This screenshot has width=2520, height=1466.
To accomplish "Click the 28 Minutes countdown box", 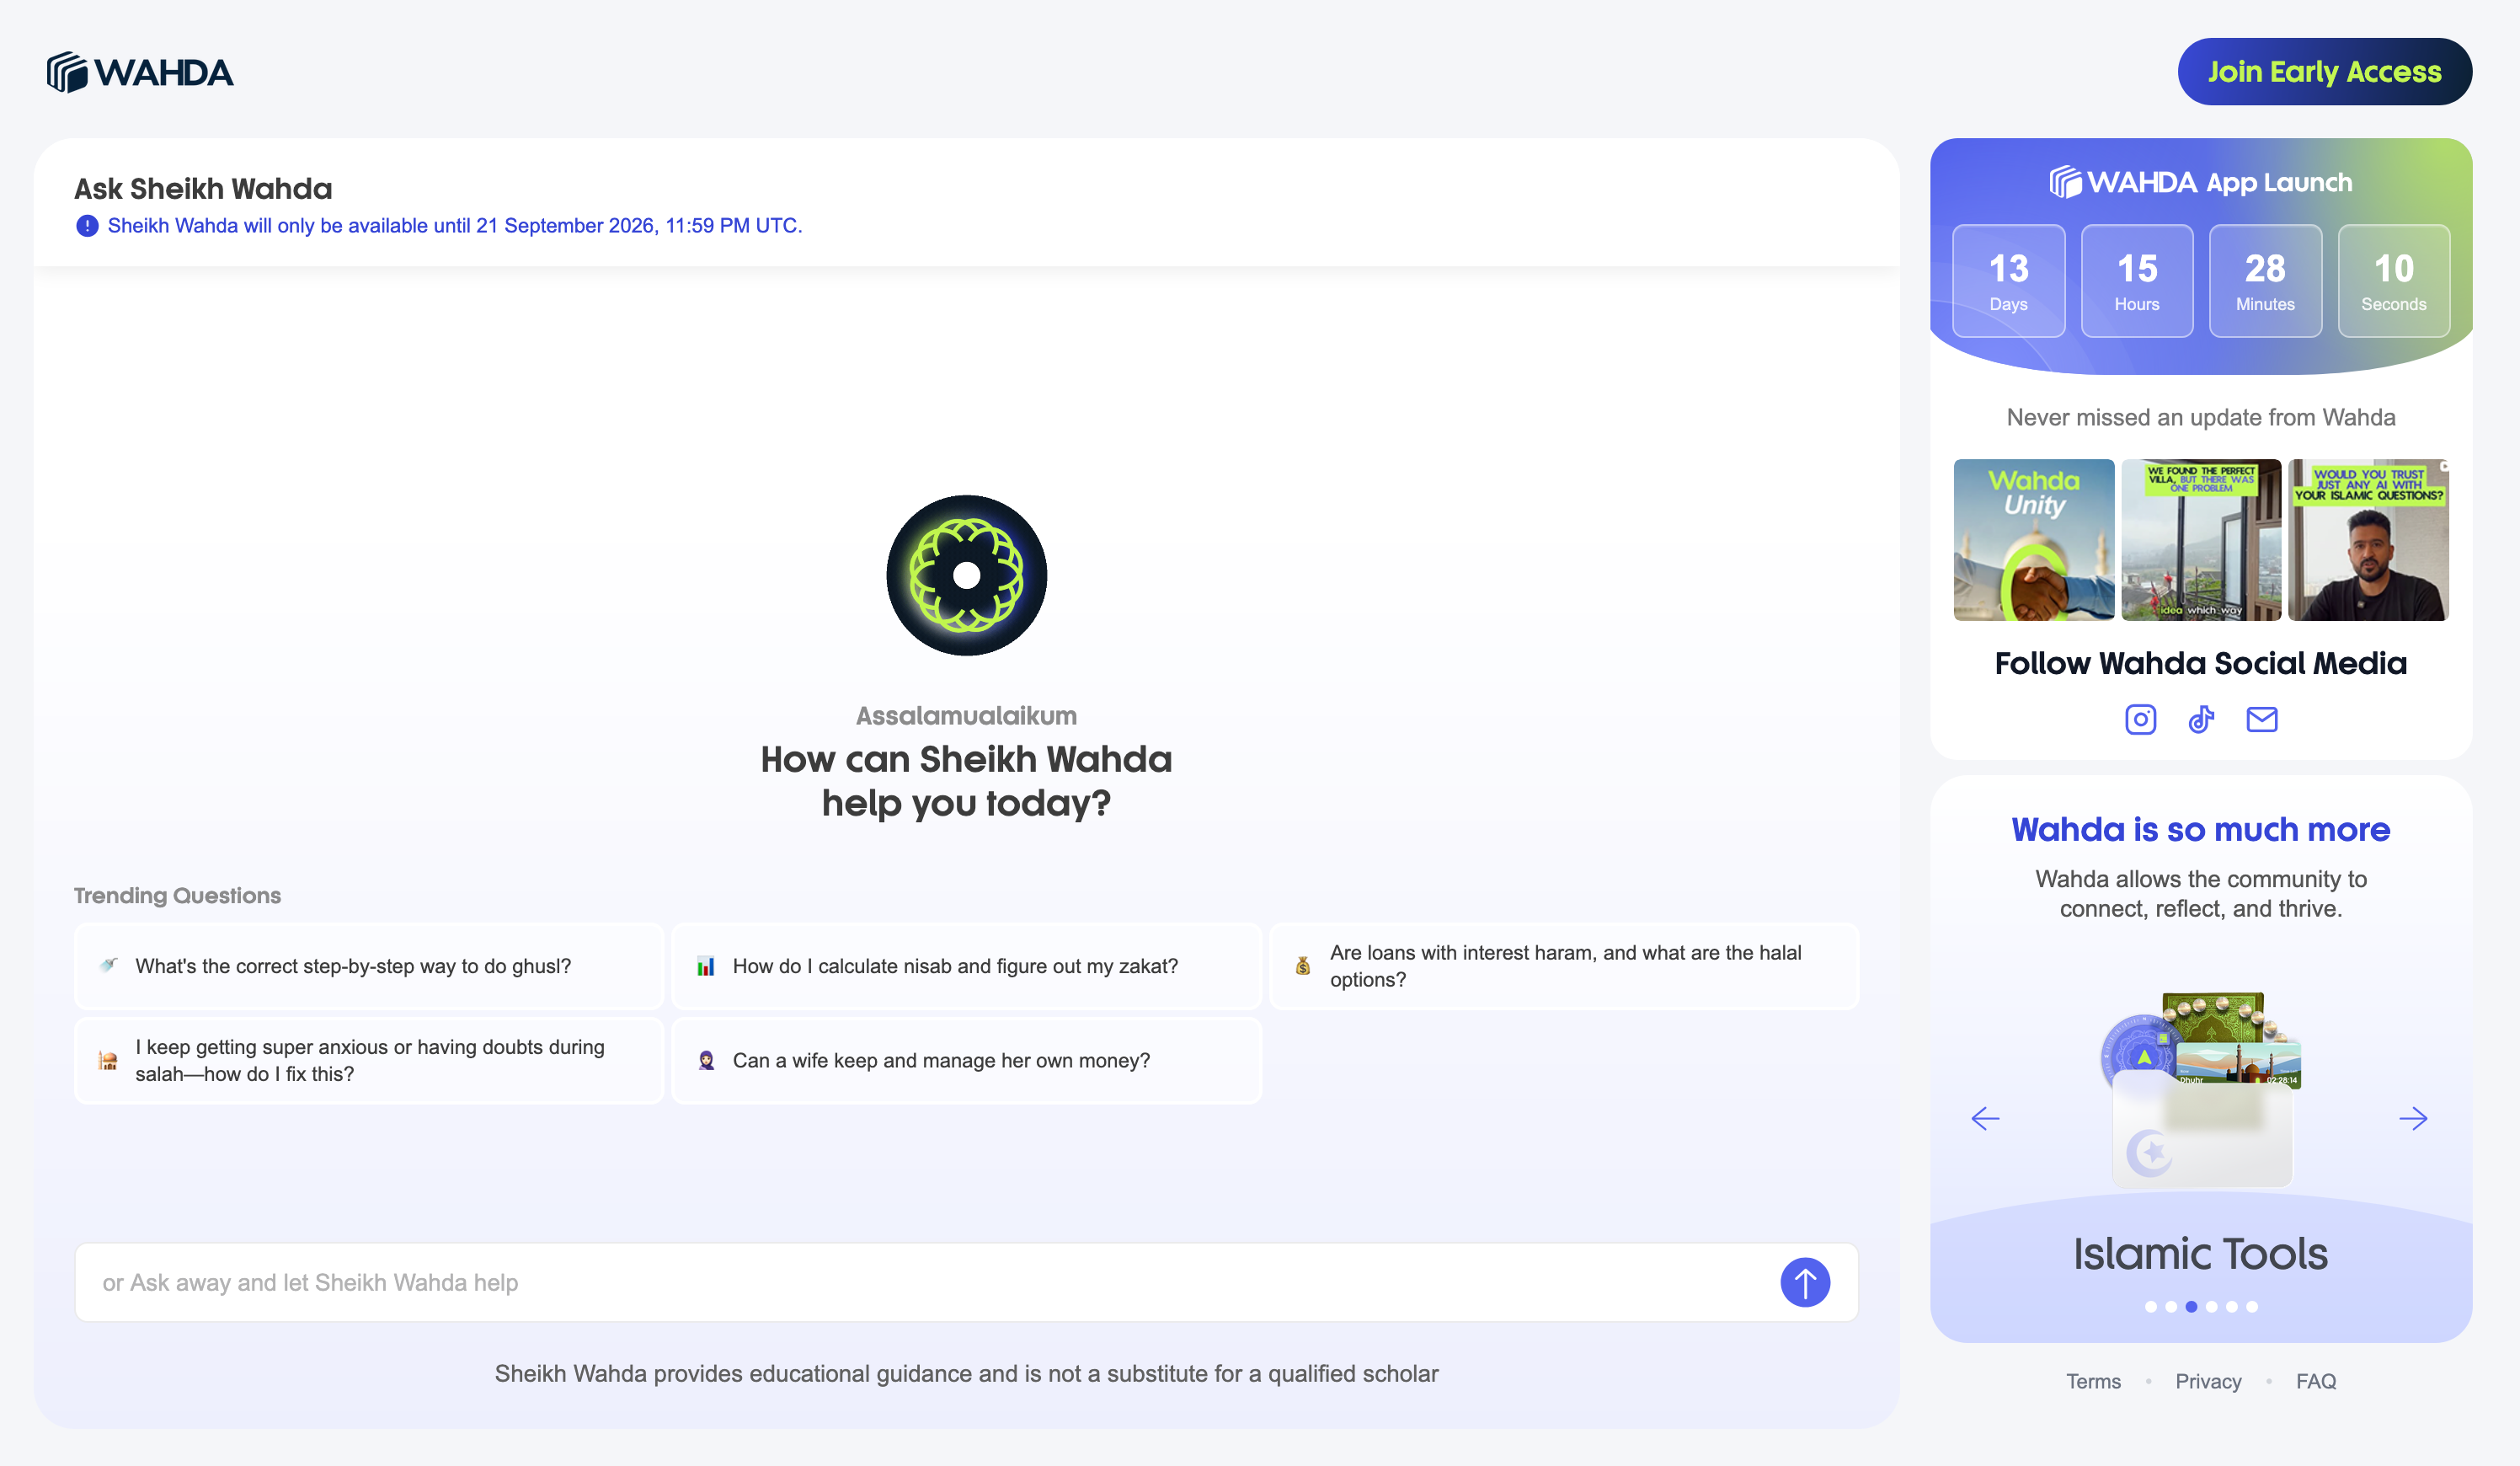I will [x=2265, y=281].
